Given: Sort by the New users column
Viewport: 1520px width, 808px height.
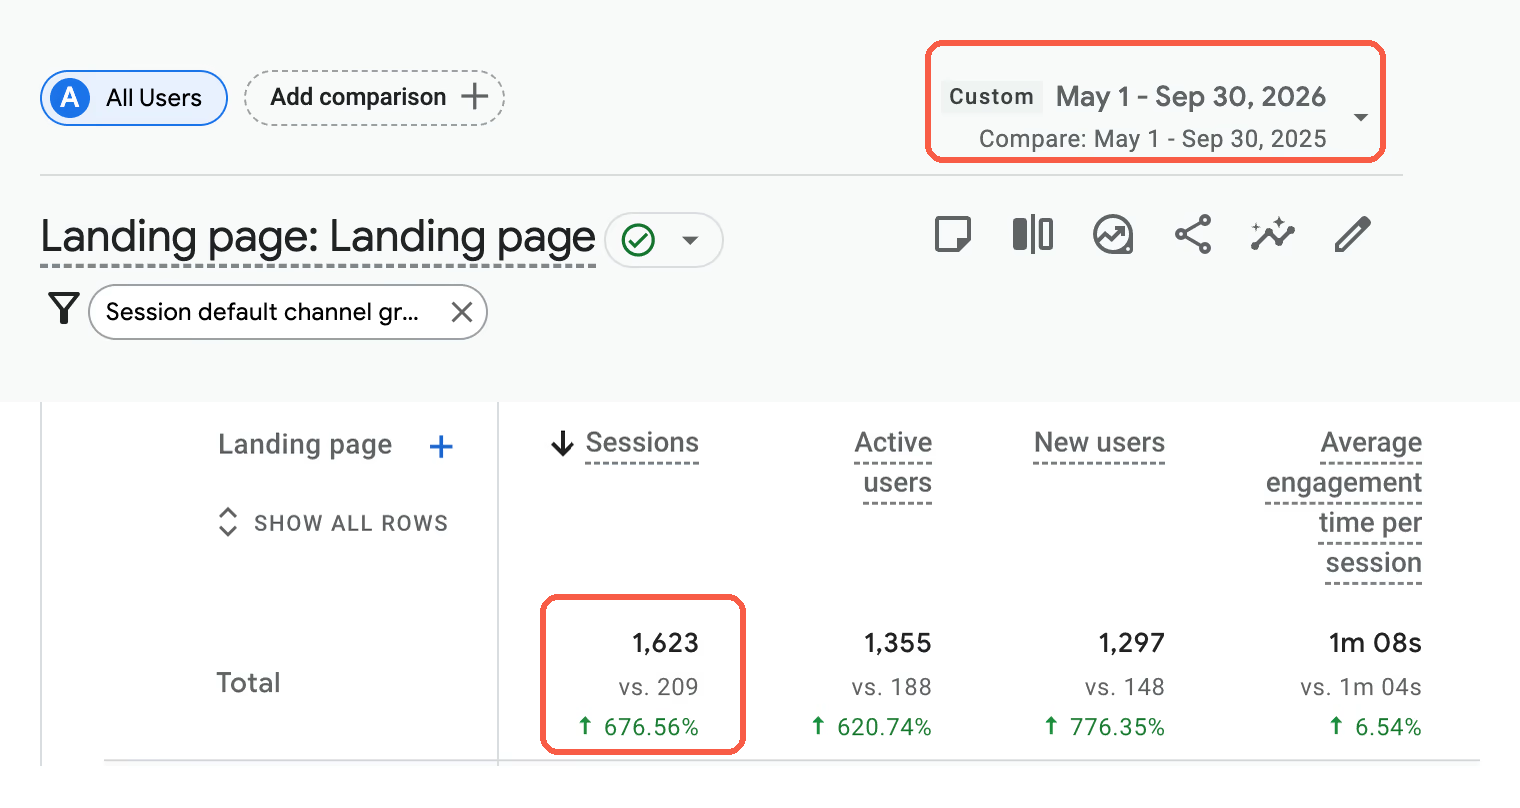Looking at the screenshot, I should (x=1100, y=443).
